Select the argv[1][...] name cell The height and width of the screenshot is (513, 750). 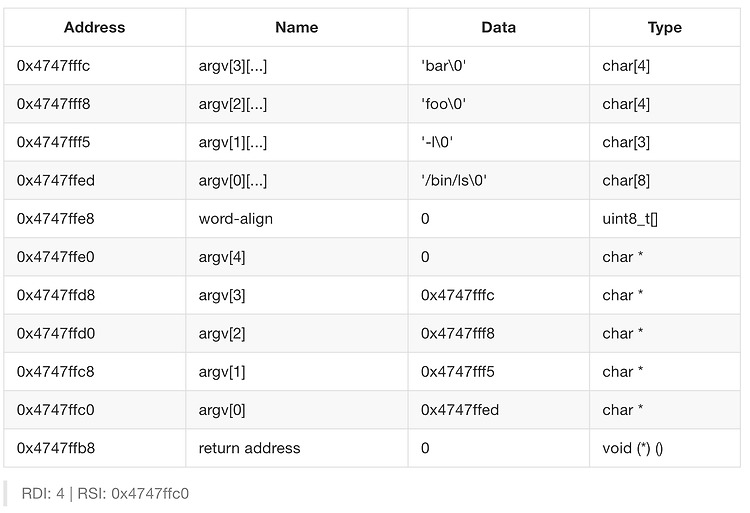(x=297, y=142)
